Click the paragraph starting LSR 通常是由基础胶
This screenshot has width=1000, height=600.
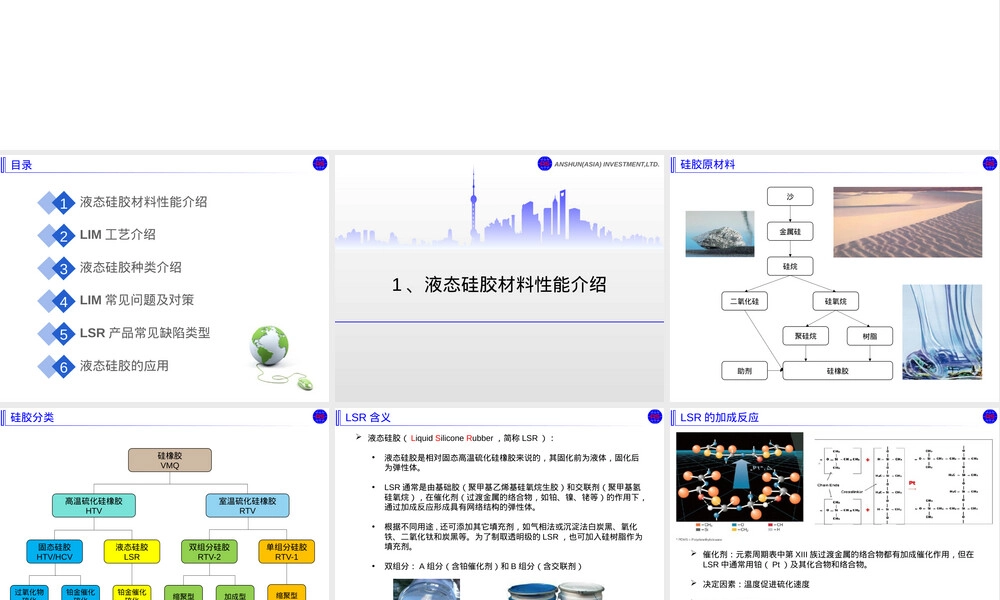click(515, 497)
